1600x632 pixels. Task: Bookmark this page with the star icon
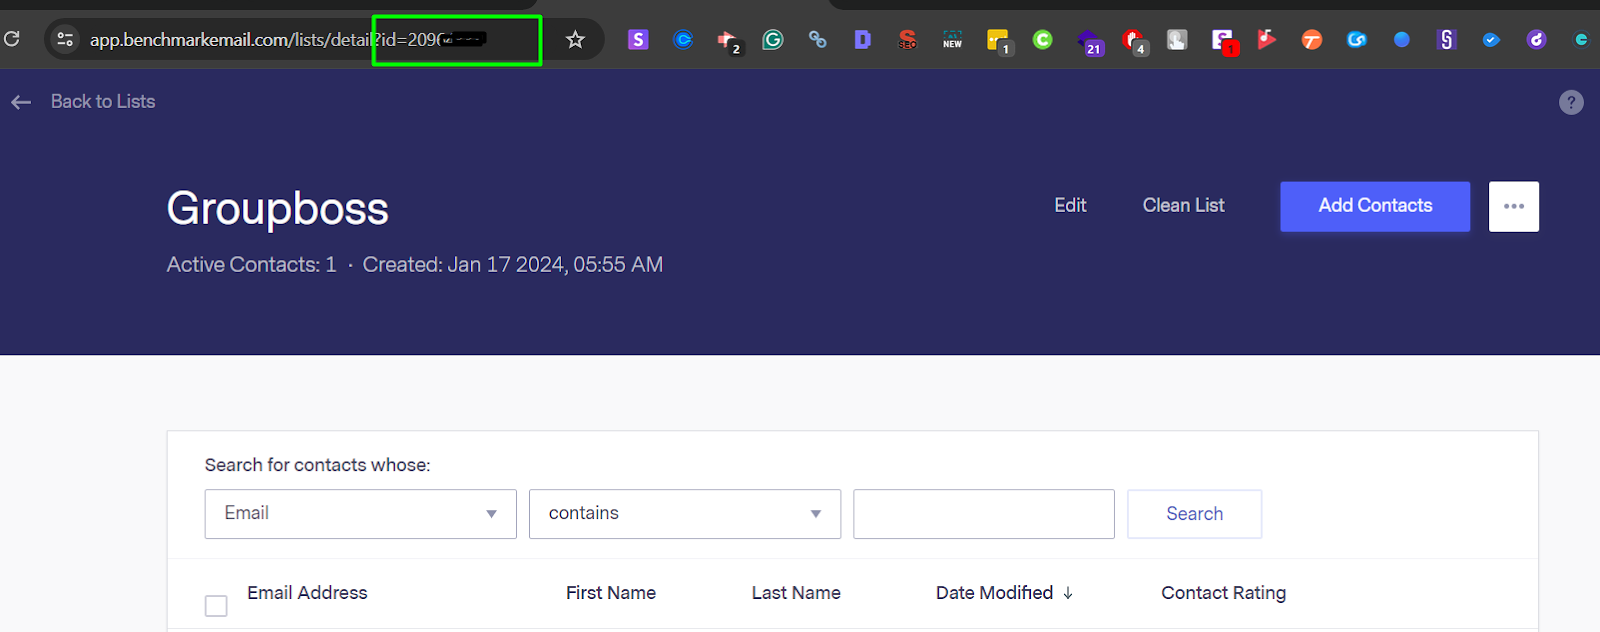pyautogui.click(x=575, y=39)
